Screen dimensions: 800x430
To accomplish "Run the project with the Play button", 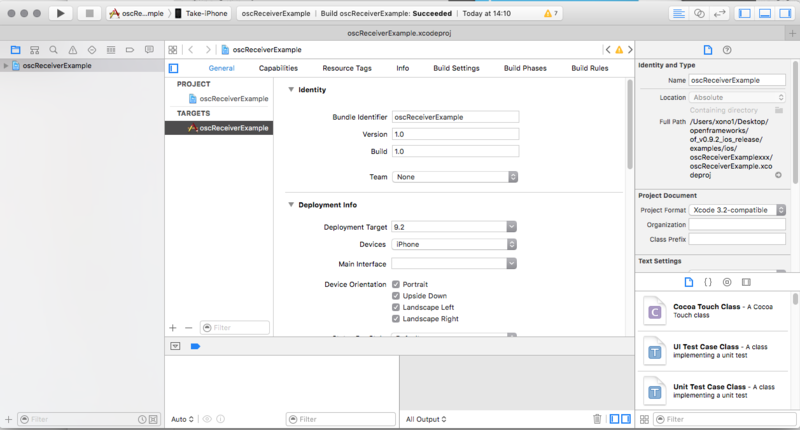I will point(60,13).
